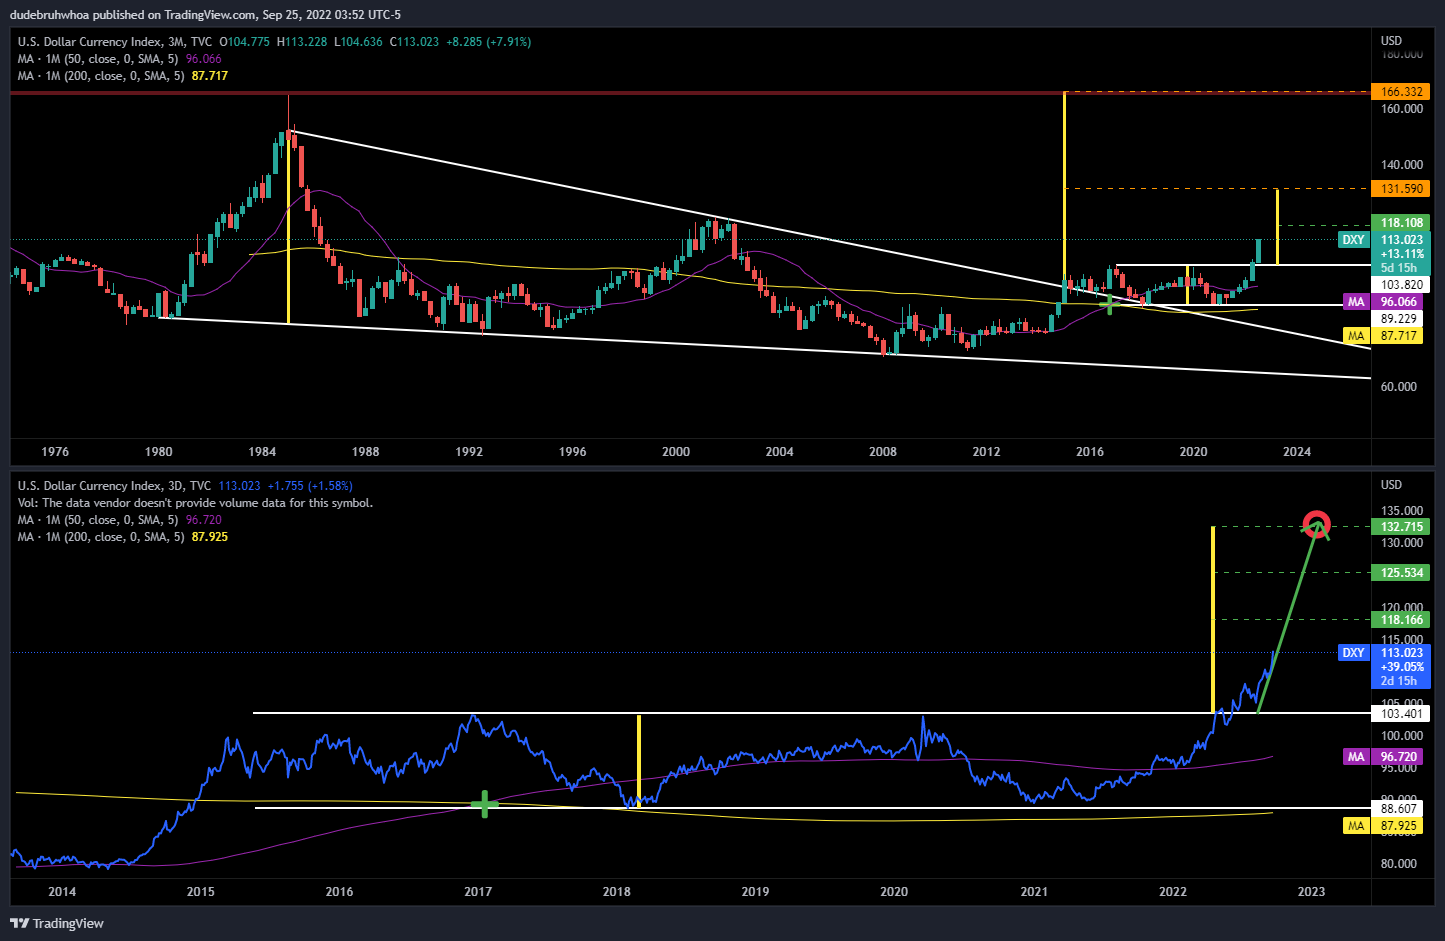Click the 1984 label on time axis

tap(262, 452)
